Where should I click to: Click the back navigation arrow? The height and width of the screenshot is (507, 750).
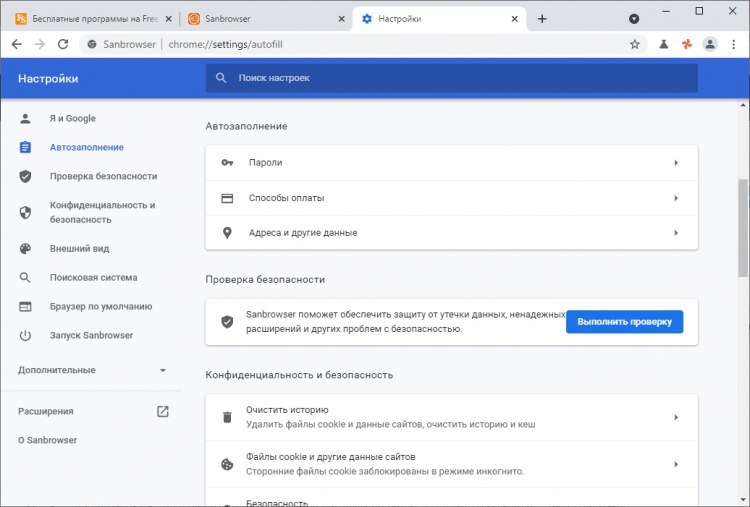[16, 44]
